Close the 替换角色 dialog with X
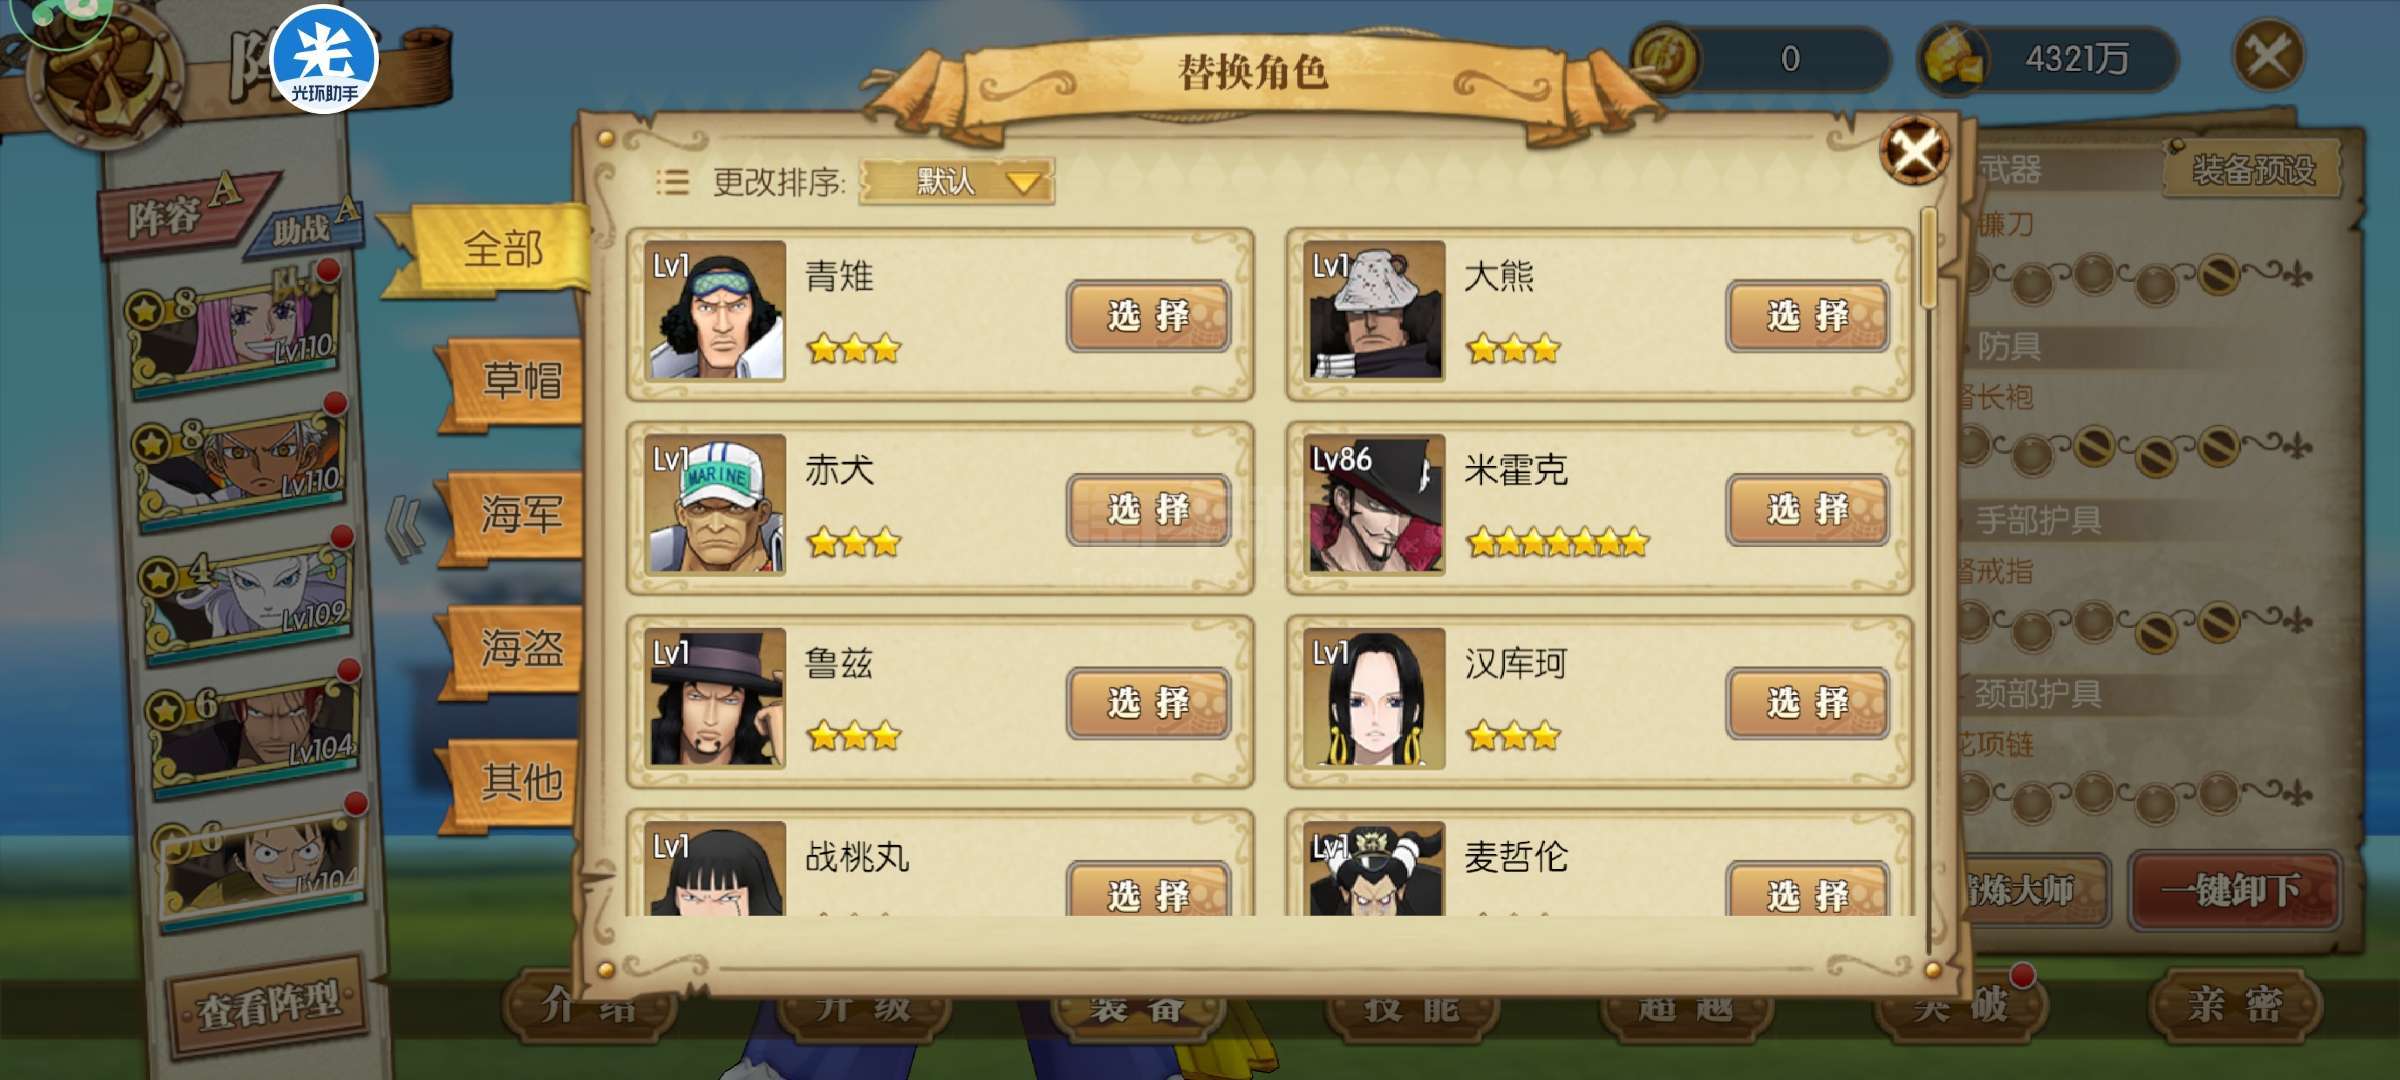The height and width of the screenshot is (1080, 2400). pyautogui.click(x=1914, y=151)
